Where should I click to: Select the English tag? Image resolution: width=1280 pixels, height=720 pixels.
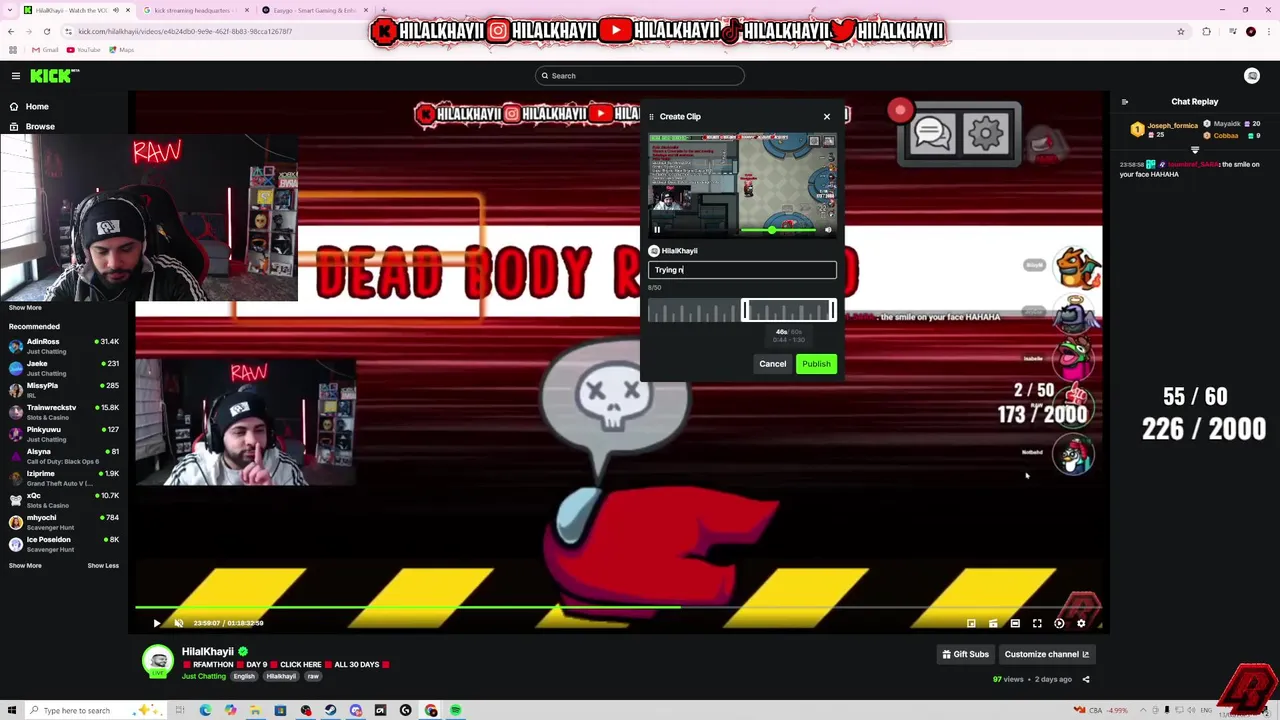click(244, 676)
